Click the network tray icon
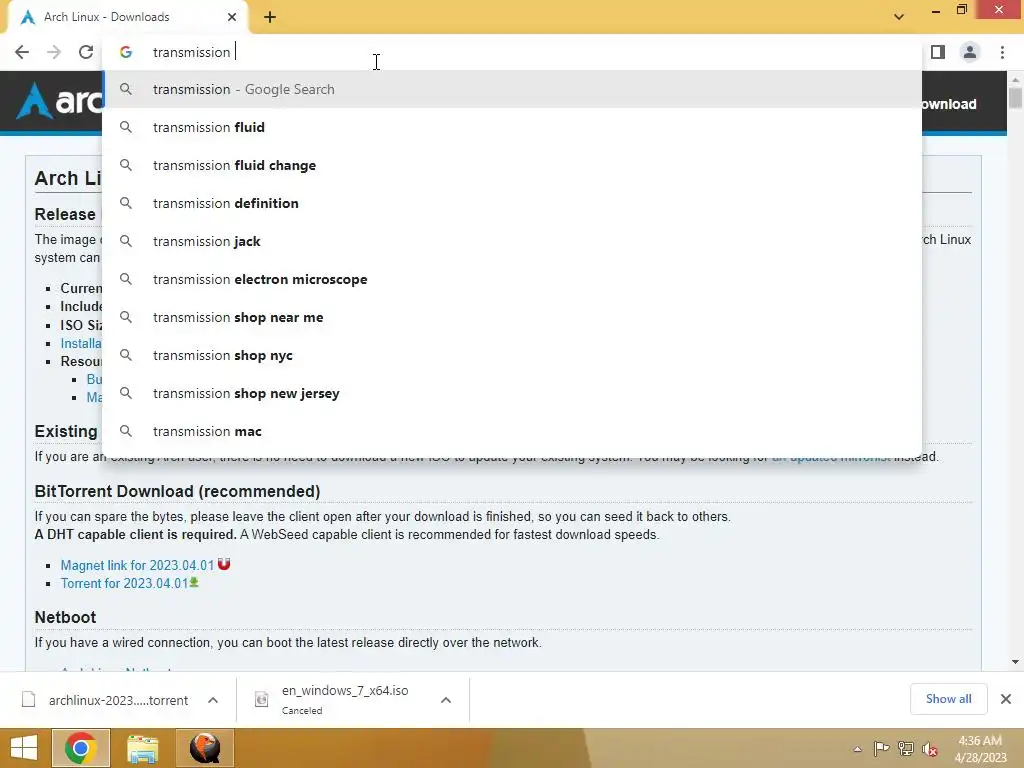This screenshot has width=1024, height=768. click(x=906, y=749)
